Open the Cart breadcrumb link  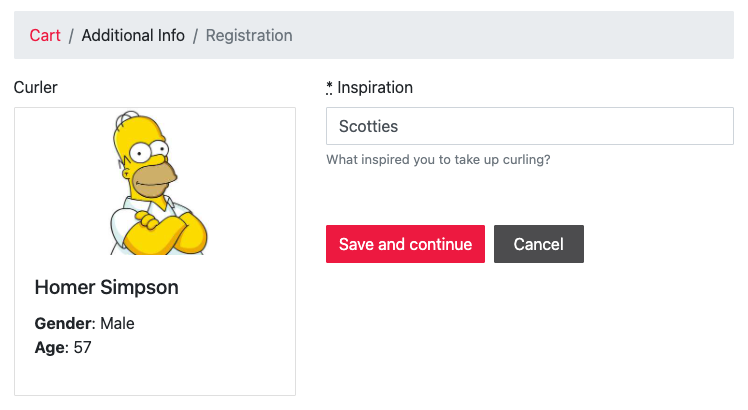coord(45,35)
